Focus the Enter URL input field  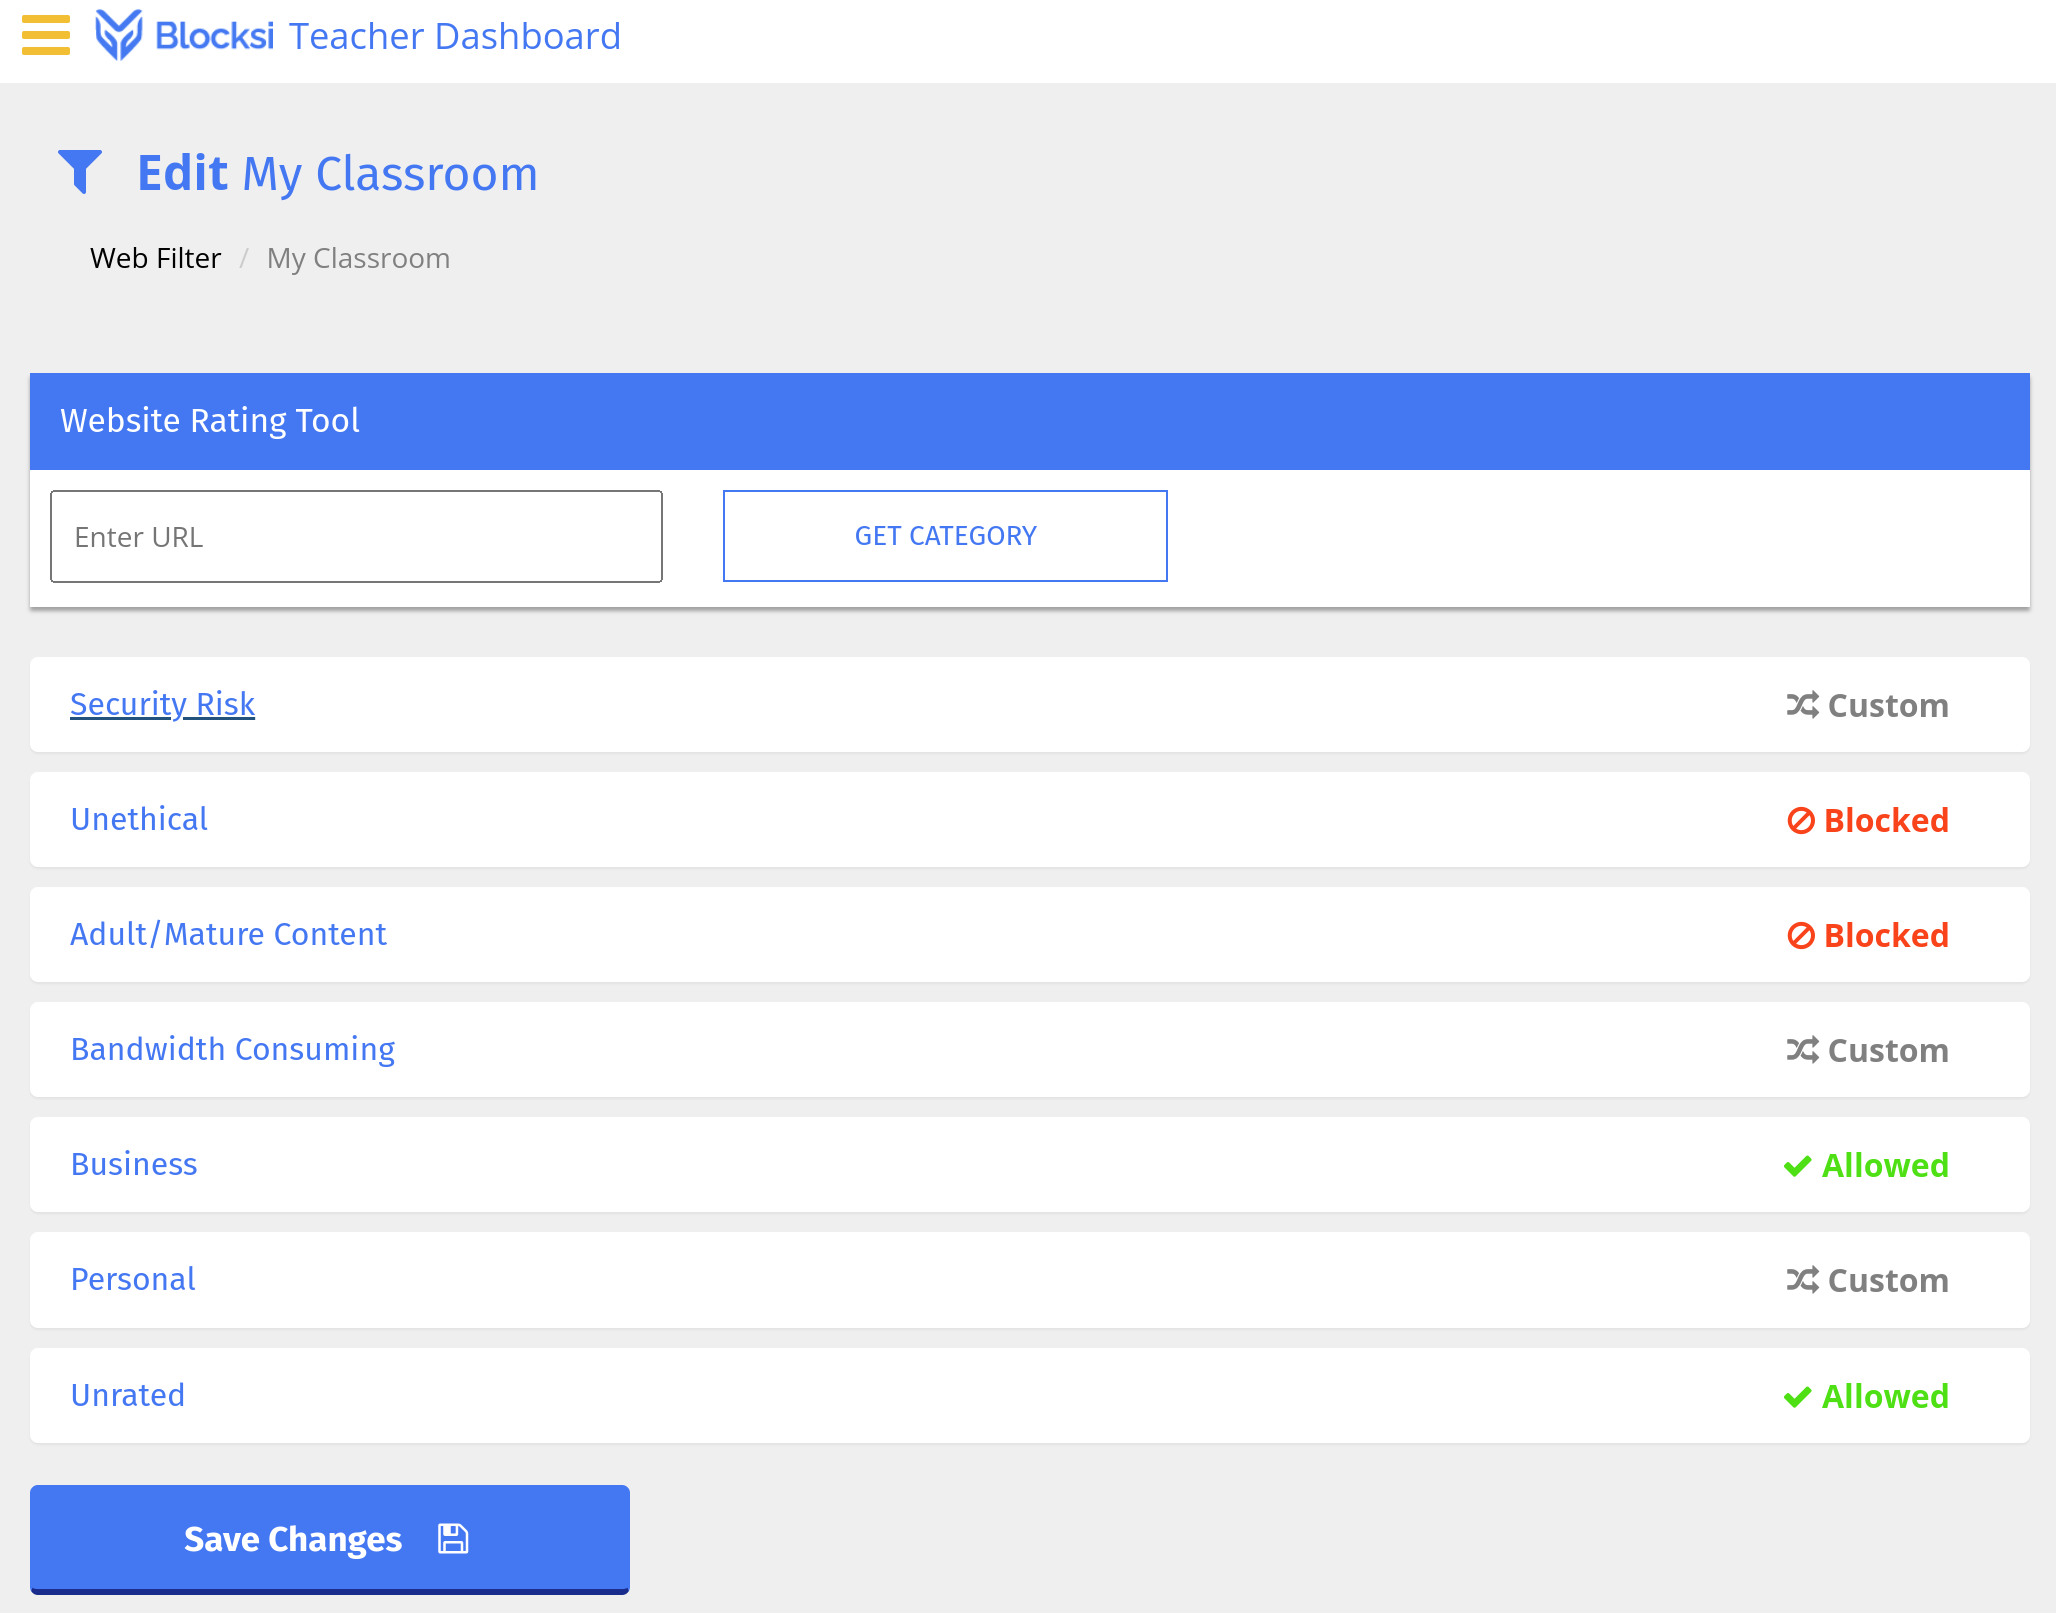pyautogui.click(x=356, y=536)
